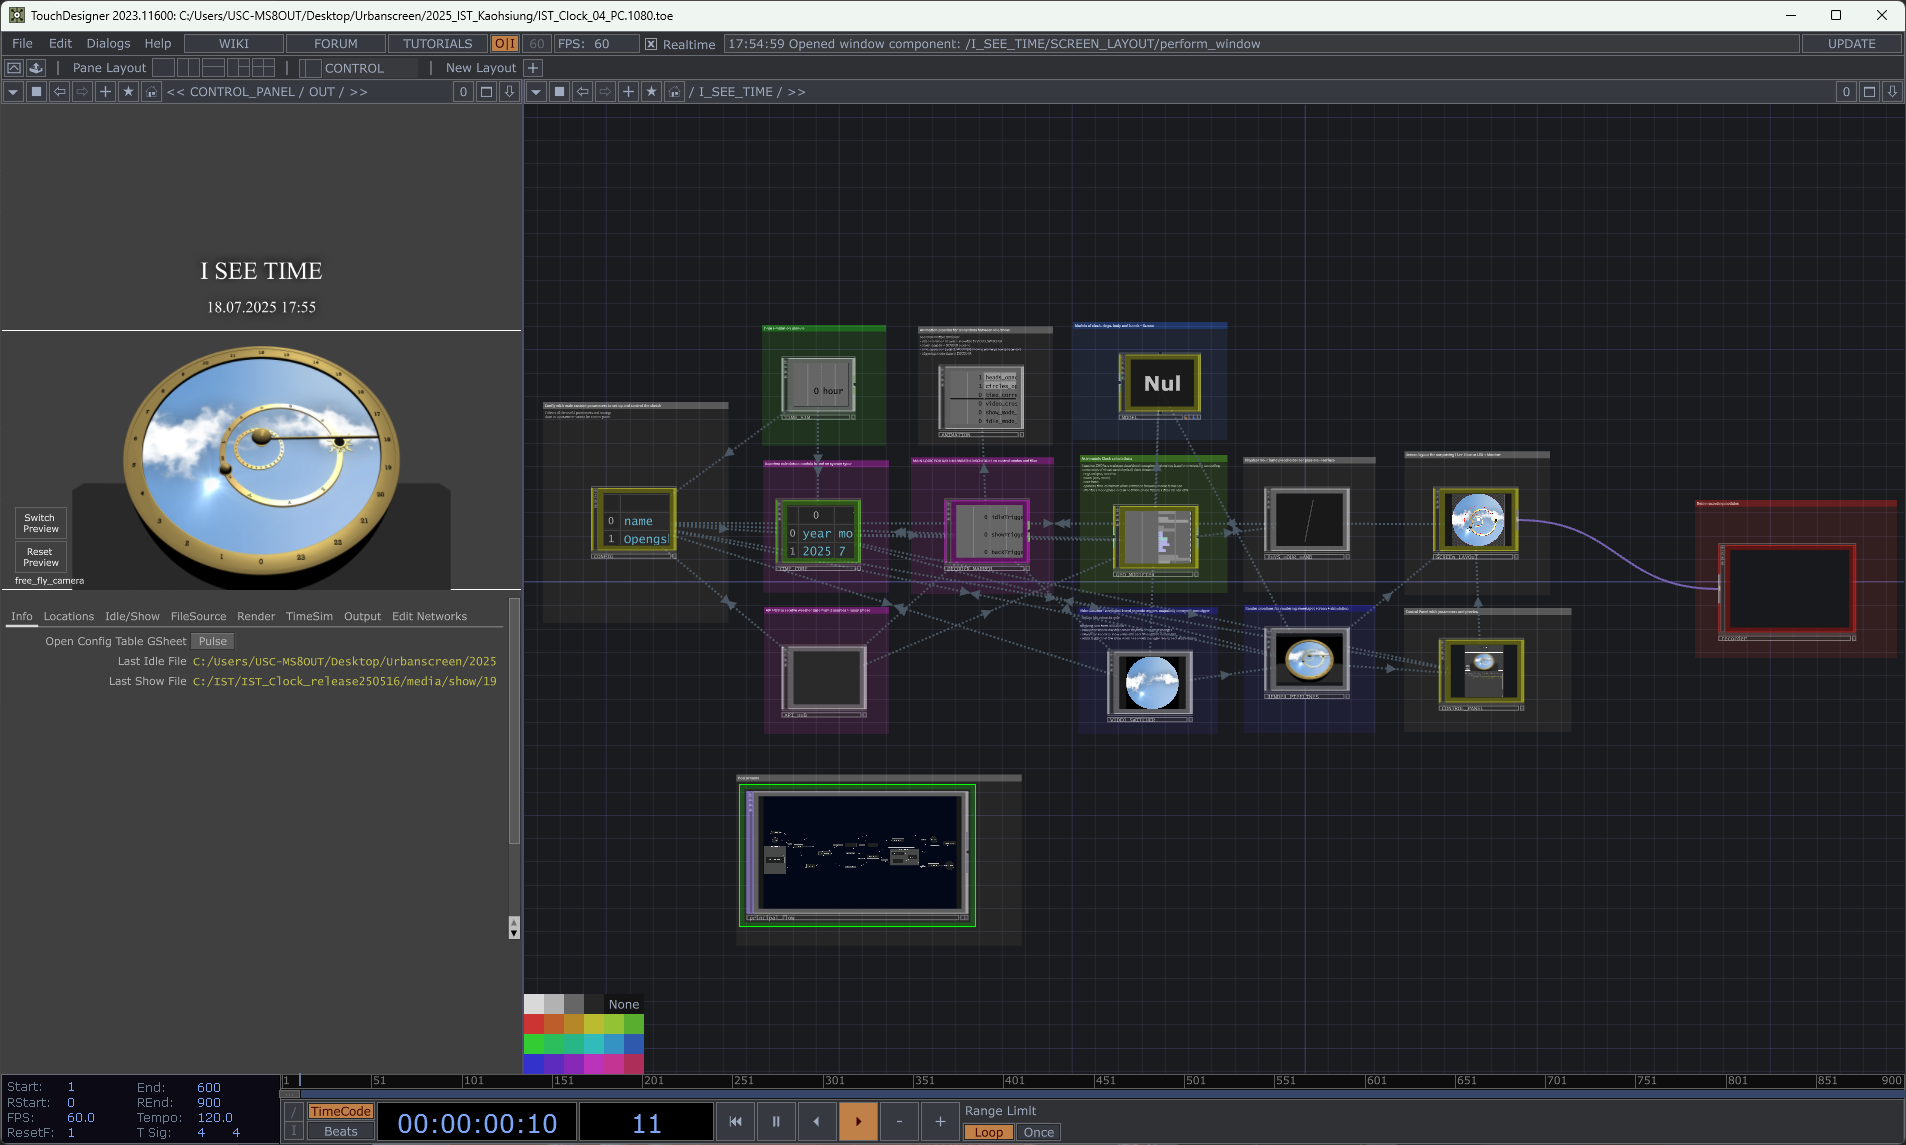This screenshot has width=1906, height=1145.
Task: Click the bookmark star icon in left pane
Action: [x=128, y=92]
